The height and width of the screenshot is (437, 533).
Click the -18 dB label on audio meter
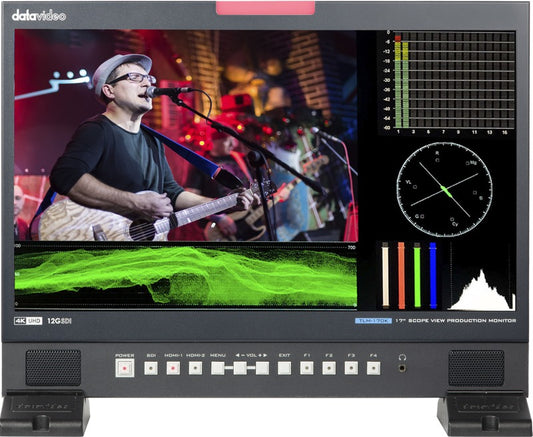point(386,61)
